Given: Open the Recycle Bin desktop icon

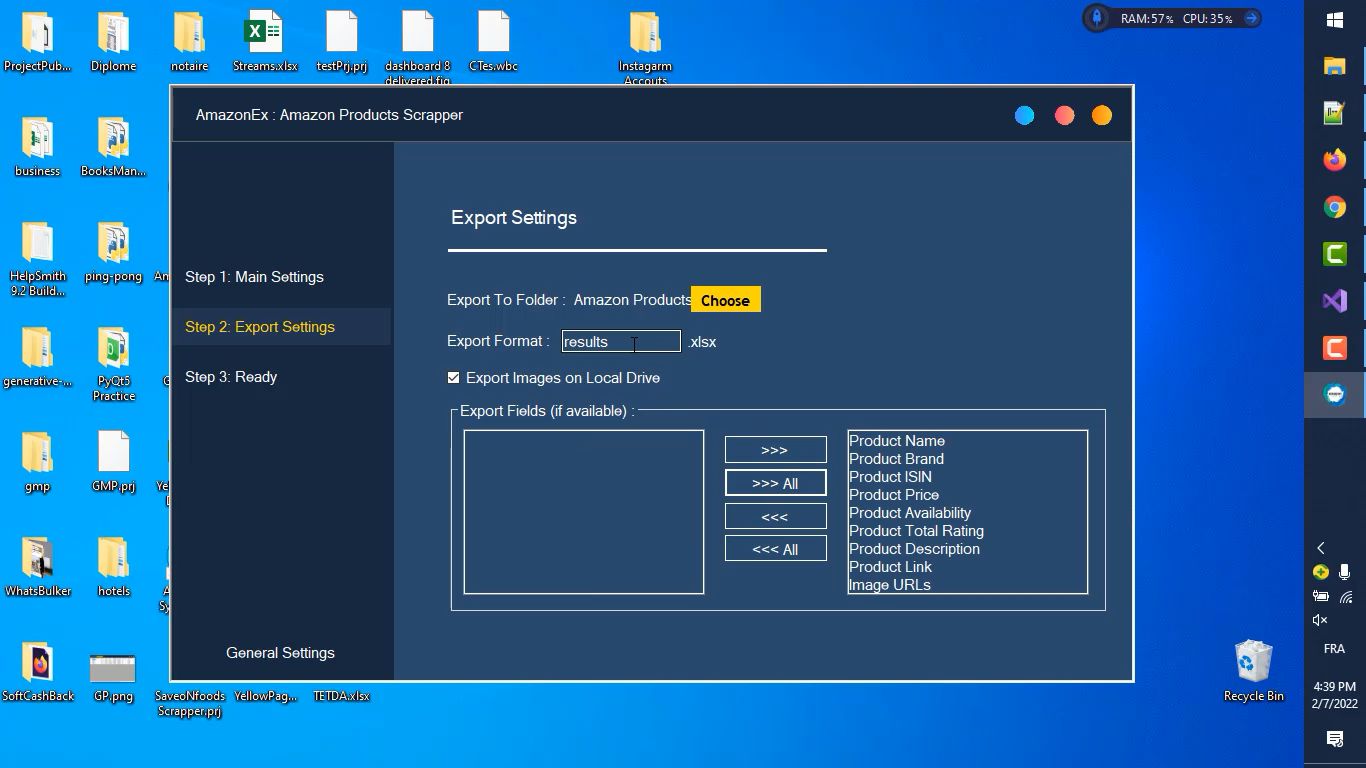Looking at the screenshot, I should point(1253,665).
